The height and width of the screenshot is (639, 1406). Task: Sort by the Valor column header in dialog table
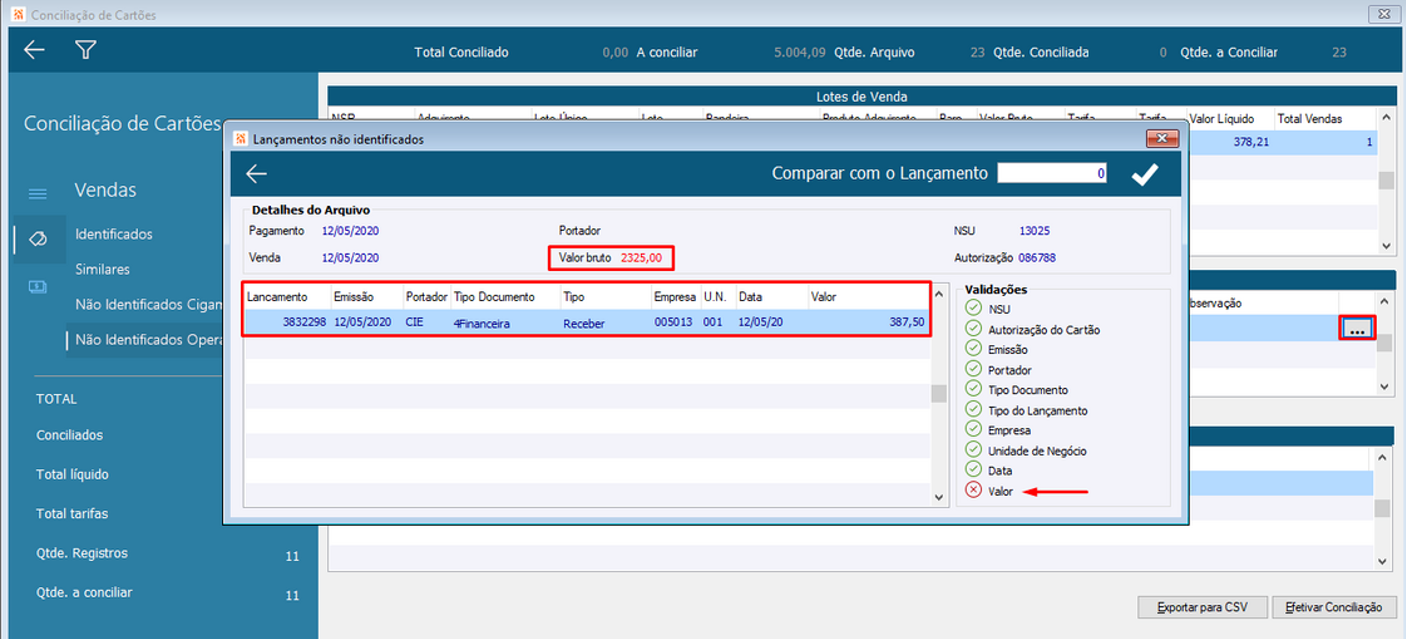point(824,297)
